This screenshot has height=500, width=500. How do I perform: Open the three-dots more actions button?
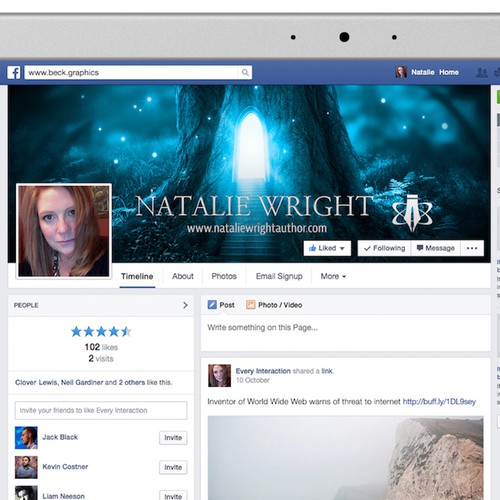(472, 248)
